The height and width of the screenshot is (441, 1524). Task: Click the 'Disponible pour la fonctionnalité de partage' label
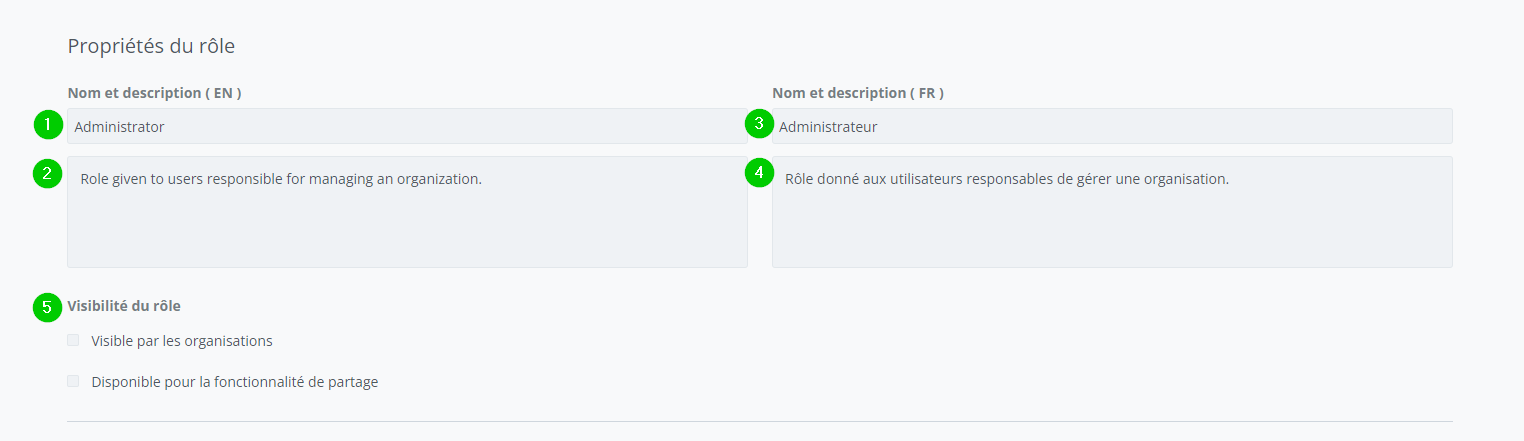click(234, 382)
